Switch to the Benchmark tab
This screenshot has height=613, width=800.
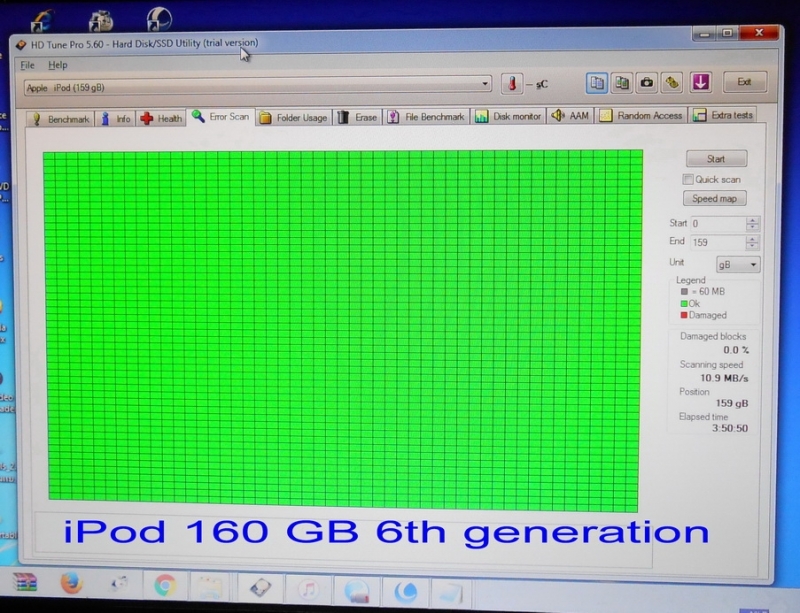60,119
